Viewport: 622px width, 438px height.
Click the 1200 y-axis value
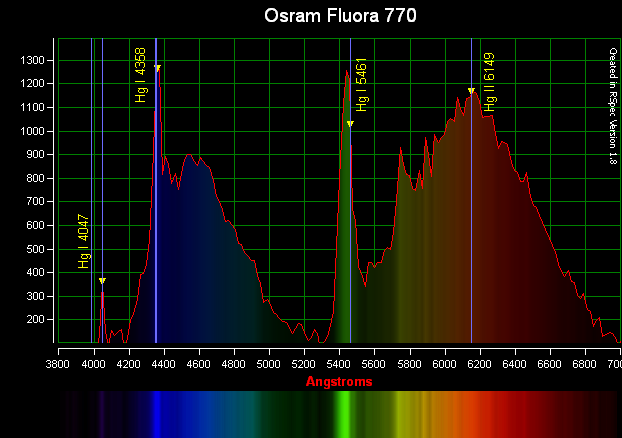(x=32, y=84)
